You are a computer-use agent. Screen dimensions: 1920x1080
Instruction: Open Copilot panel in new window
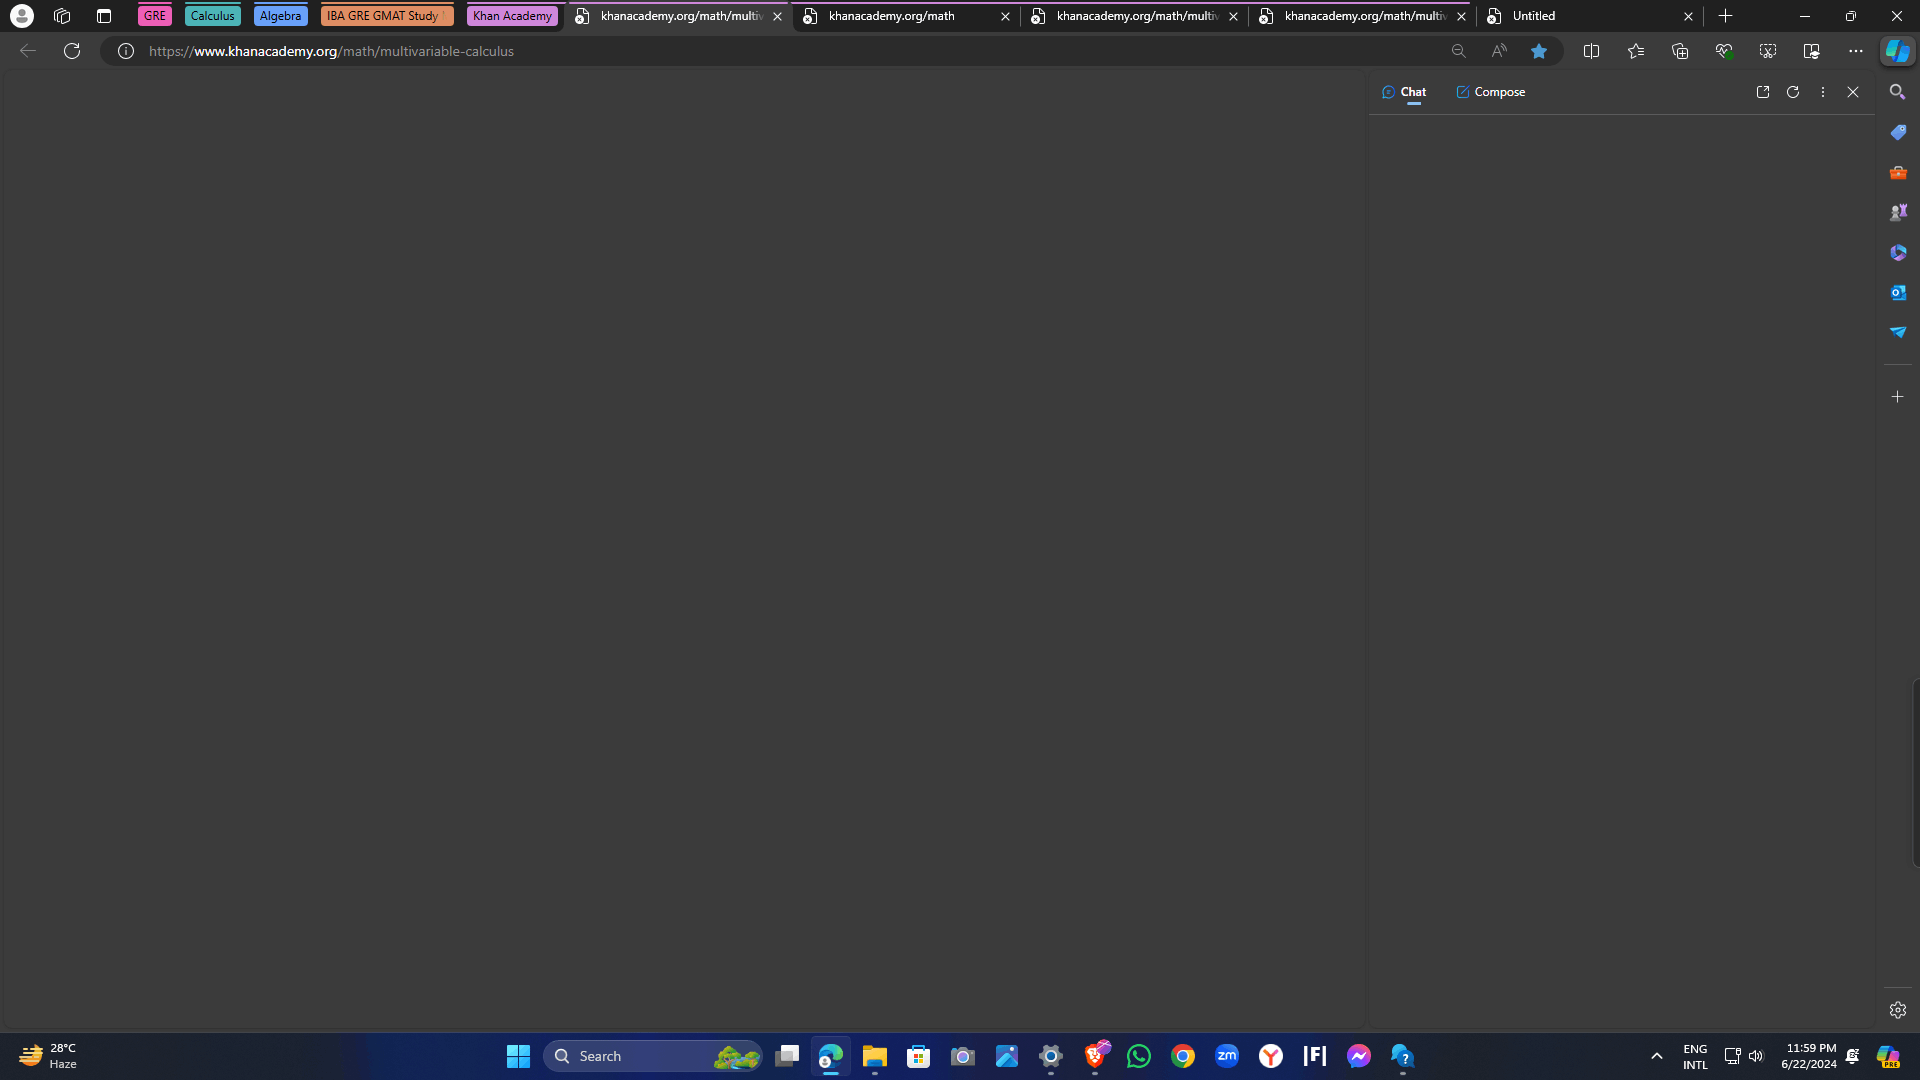[1762, 92]
